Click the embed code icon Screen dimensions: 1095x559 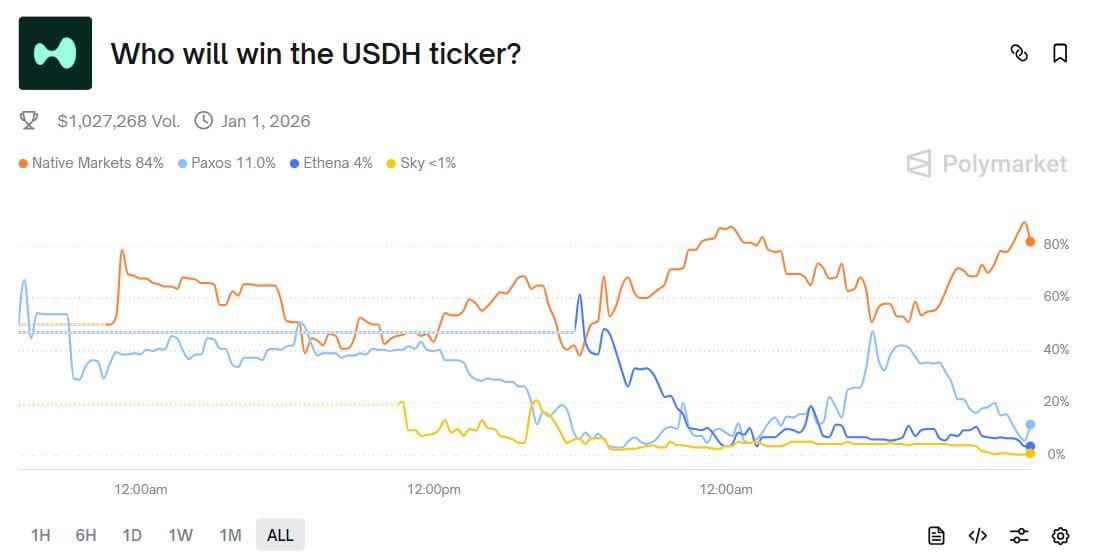978,535
